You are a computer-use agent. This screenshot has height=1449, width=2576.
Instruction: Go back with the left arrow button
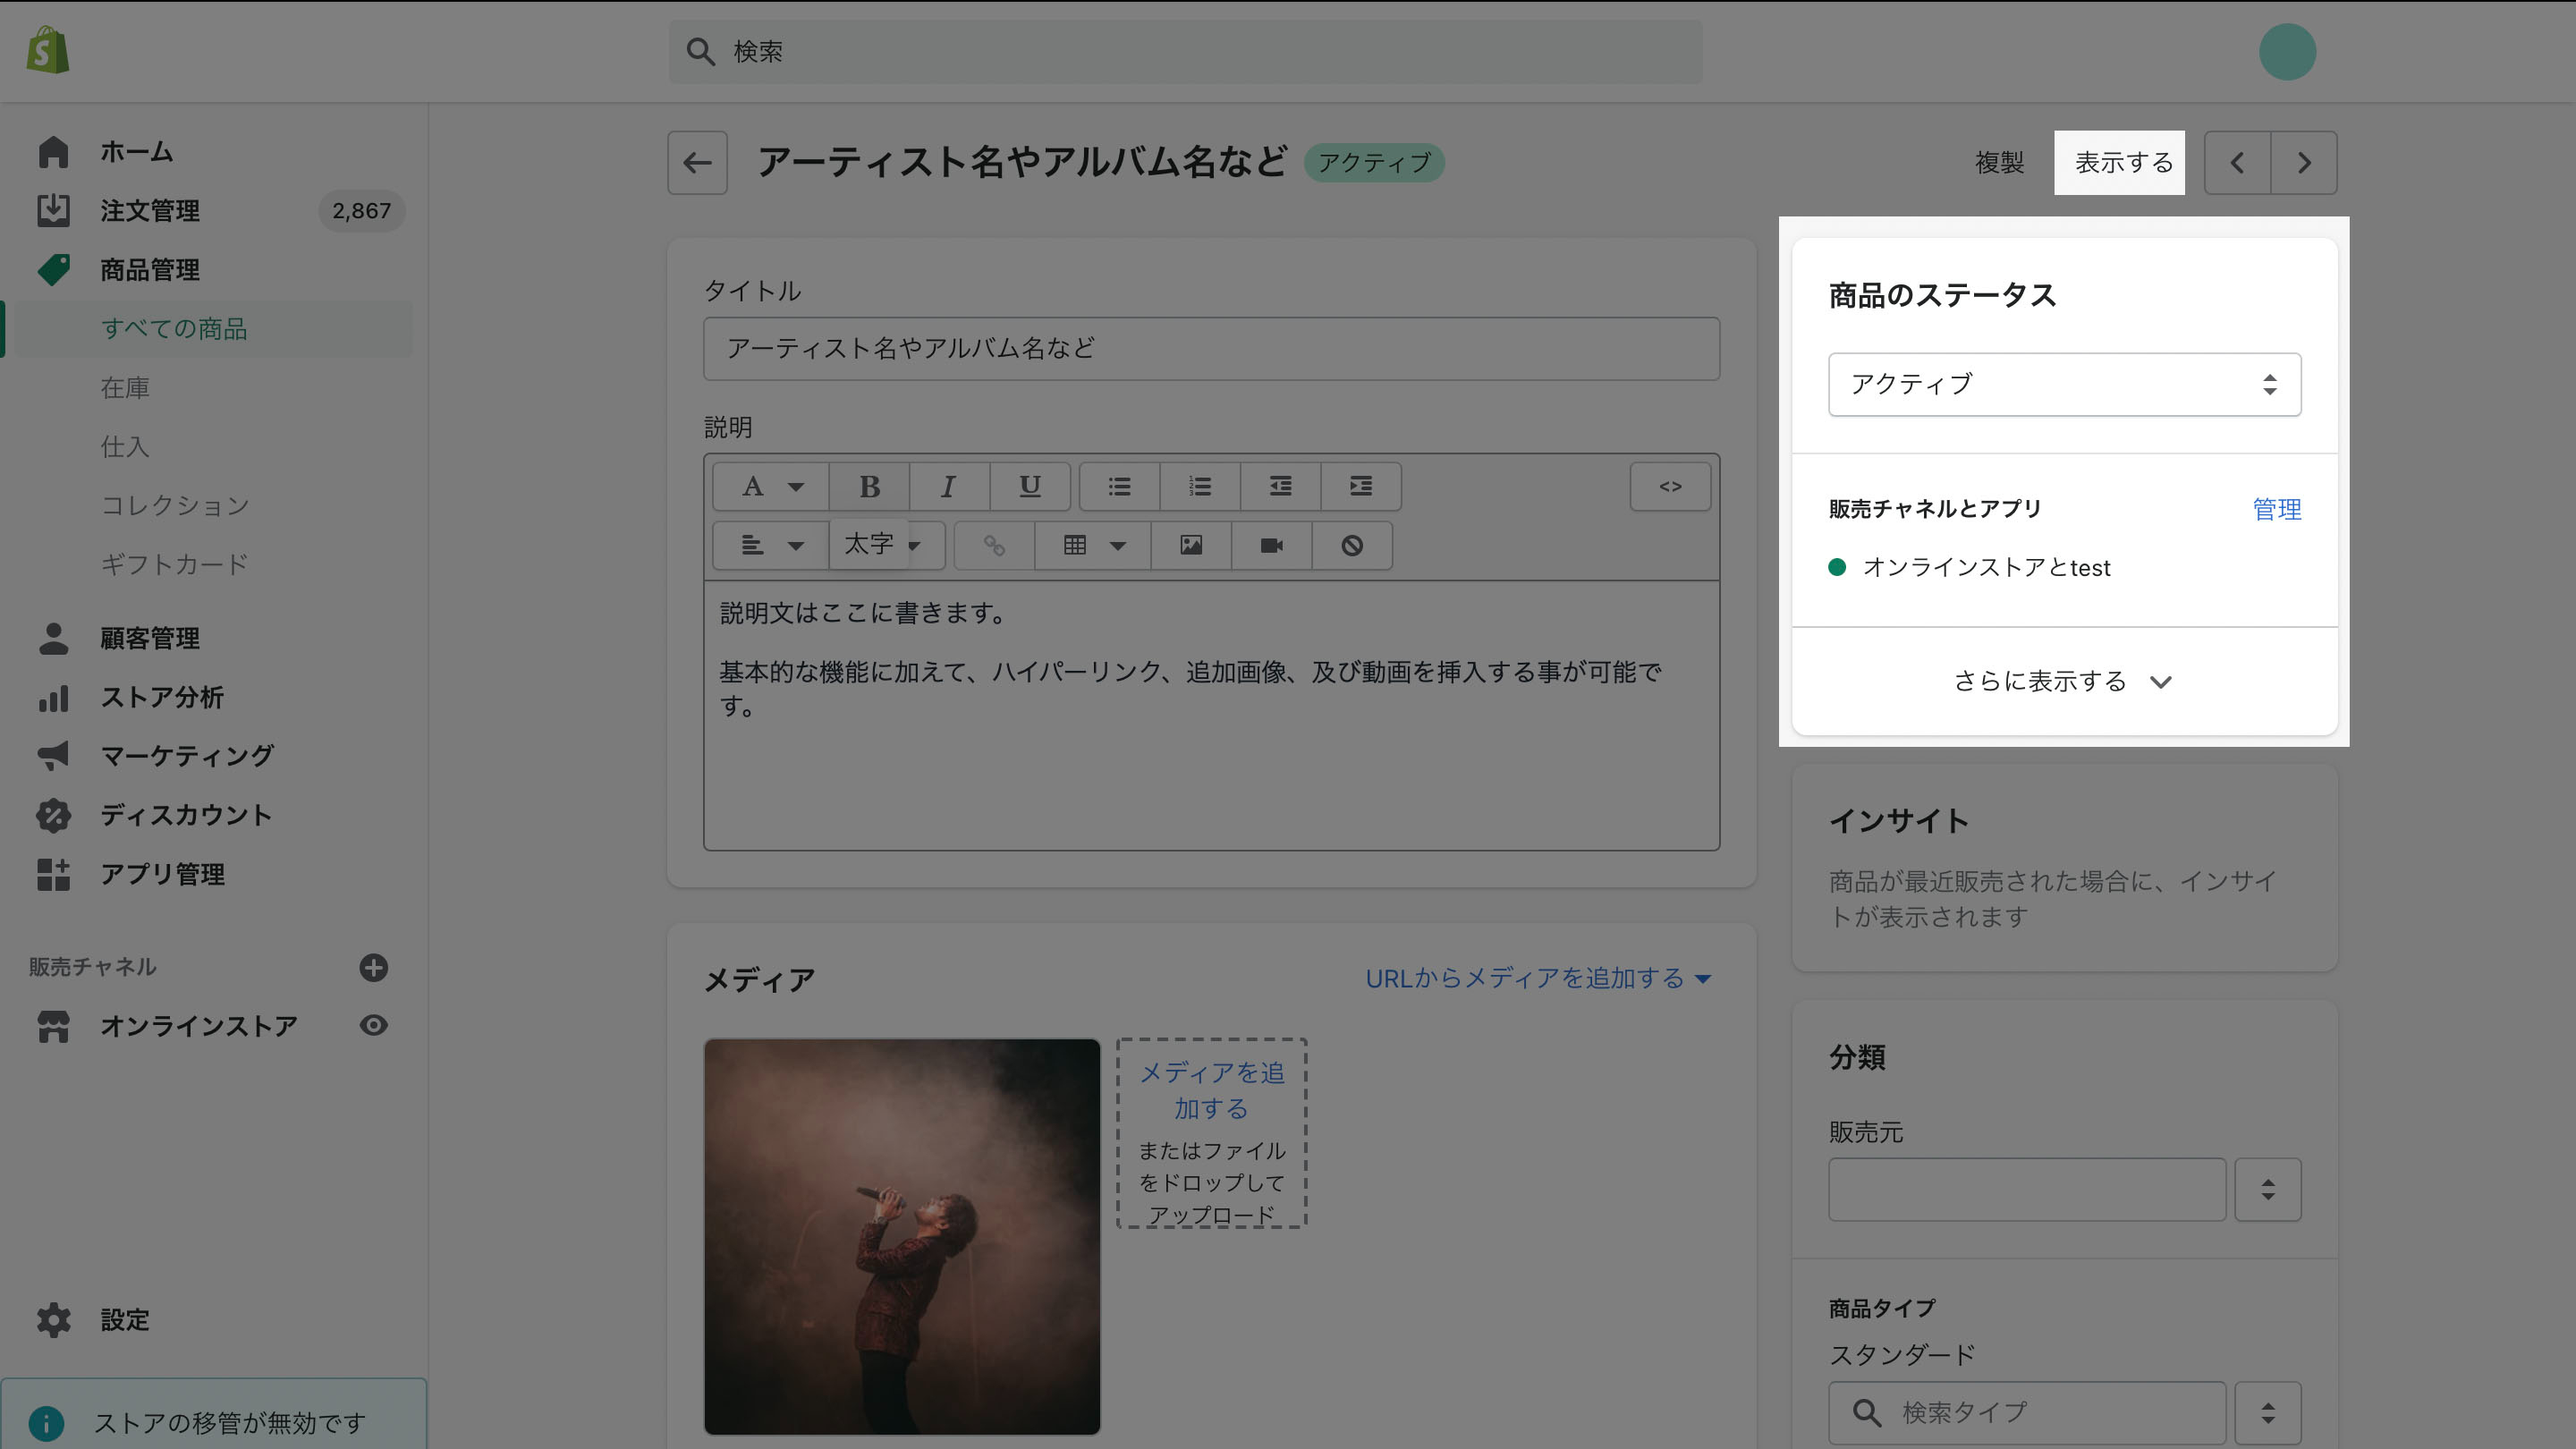point(697,162)
